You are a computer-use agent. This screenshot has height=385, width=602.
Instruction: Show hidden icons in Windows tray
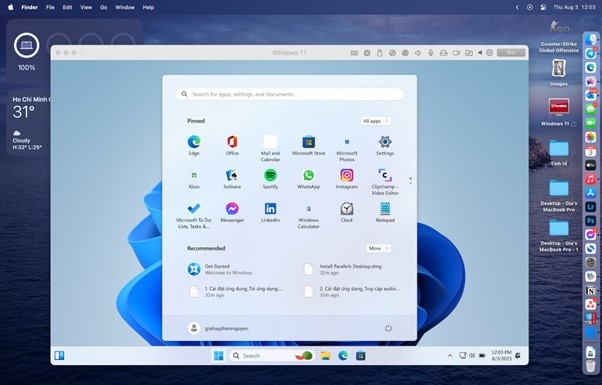point(450,356)
